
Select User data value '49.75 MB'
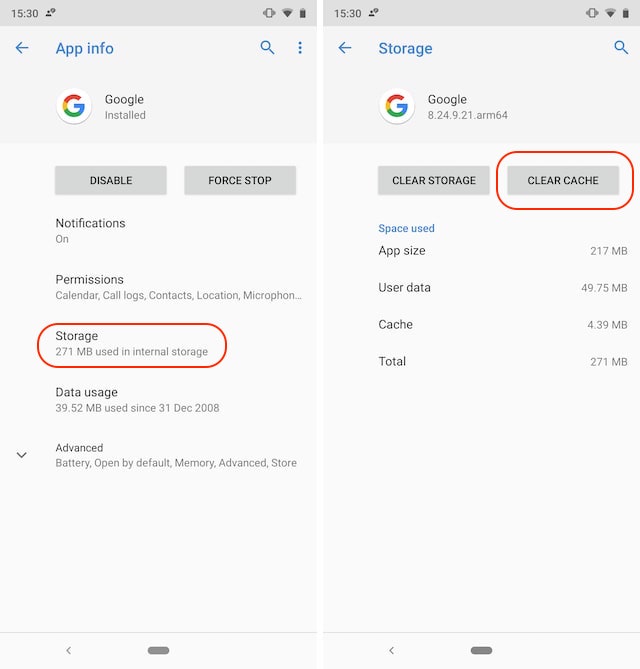pyautogui.click(x=604, y=288)
